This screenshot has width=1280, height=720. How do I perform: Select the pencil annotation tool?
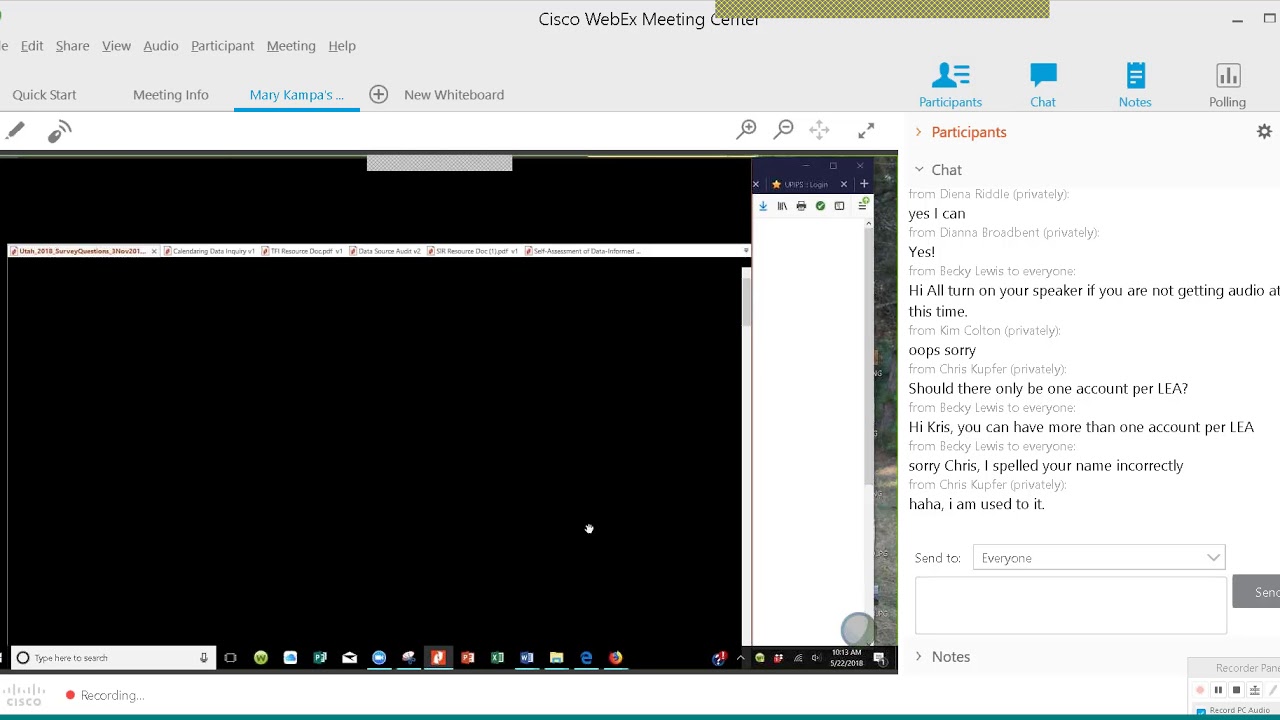coord(15,131)
